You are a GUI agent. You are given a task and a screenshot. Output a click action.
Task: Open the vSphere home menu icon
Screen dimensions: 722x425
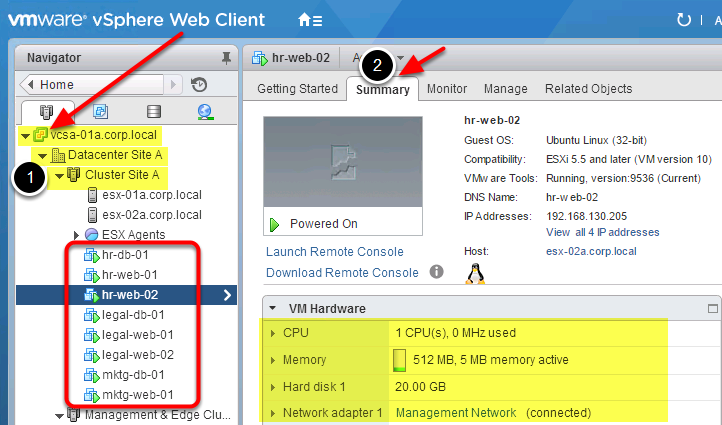pyautogui.click(x=310, y=20)
